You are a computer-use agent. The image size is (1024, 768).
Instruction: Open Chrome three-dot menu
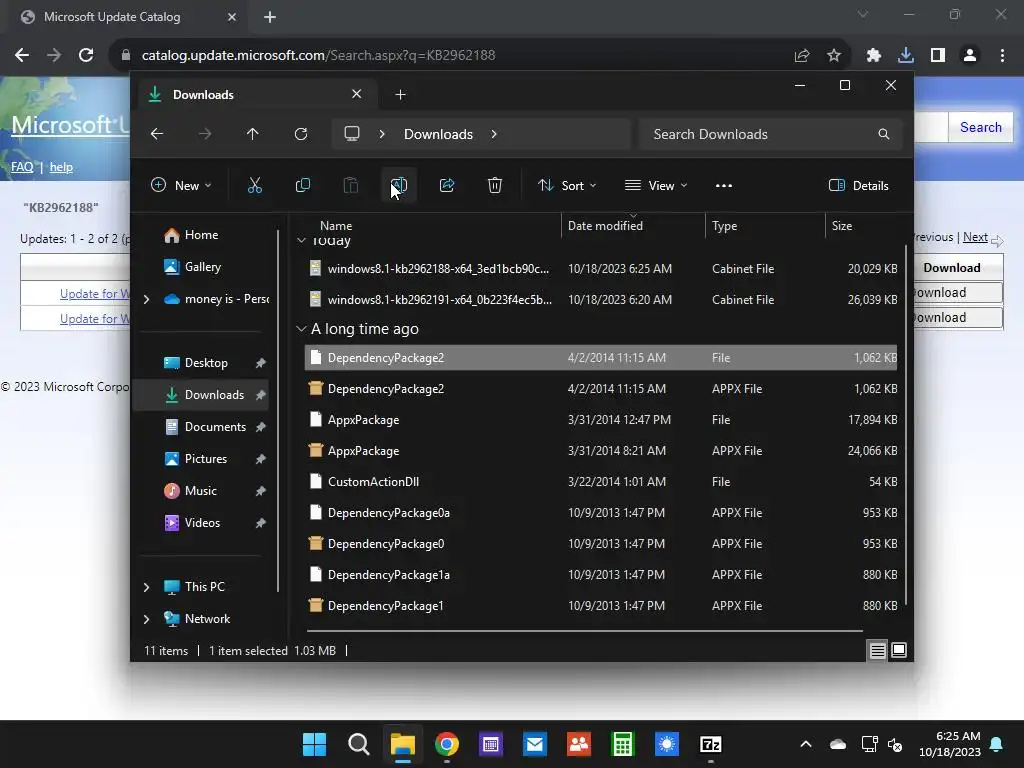[1002, 56]
